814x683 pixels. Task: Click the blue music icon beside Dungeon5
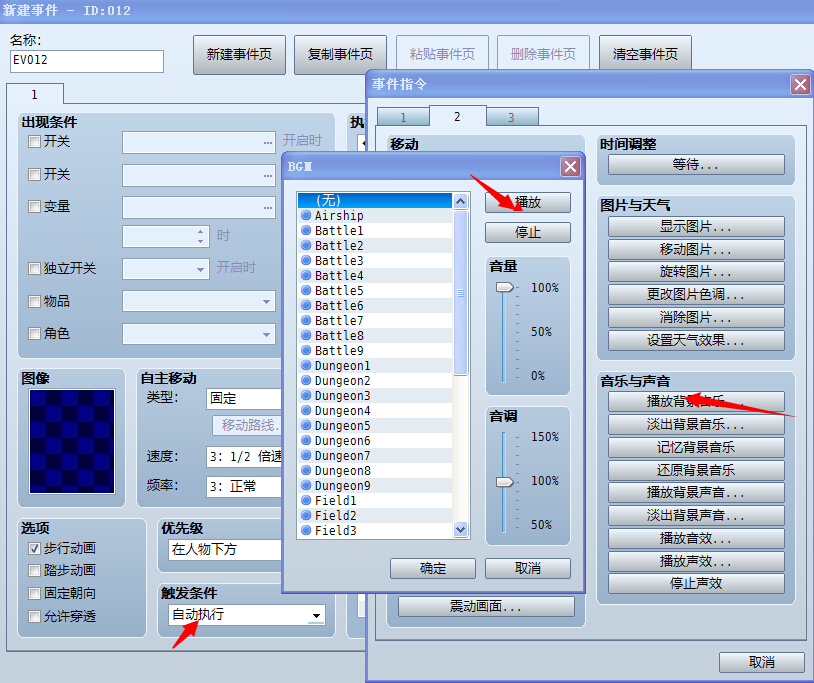(x=306, y=426)
